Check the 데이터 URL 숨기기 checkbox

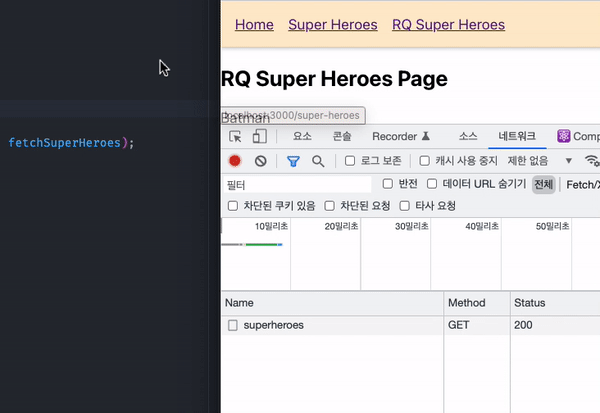click(x=432, y=184)
